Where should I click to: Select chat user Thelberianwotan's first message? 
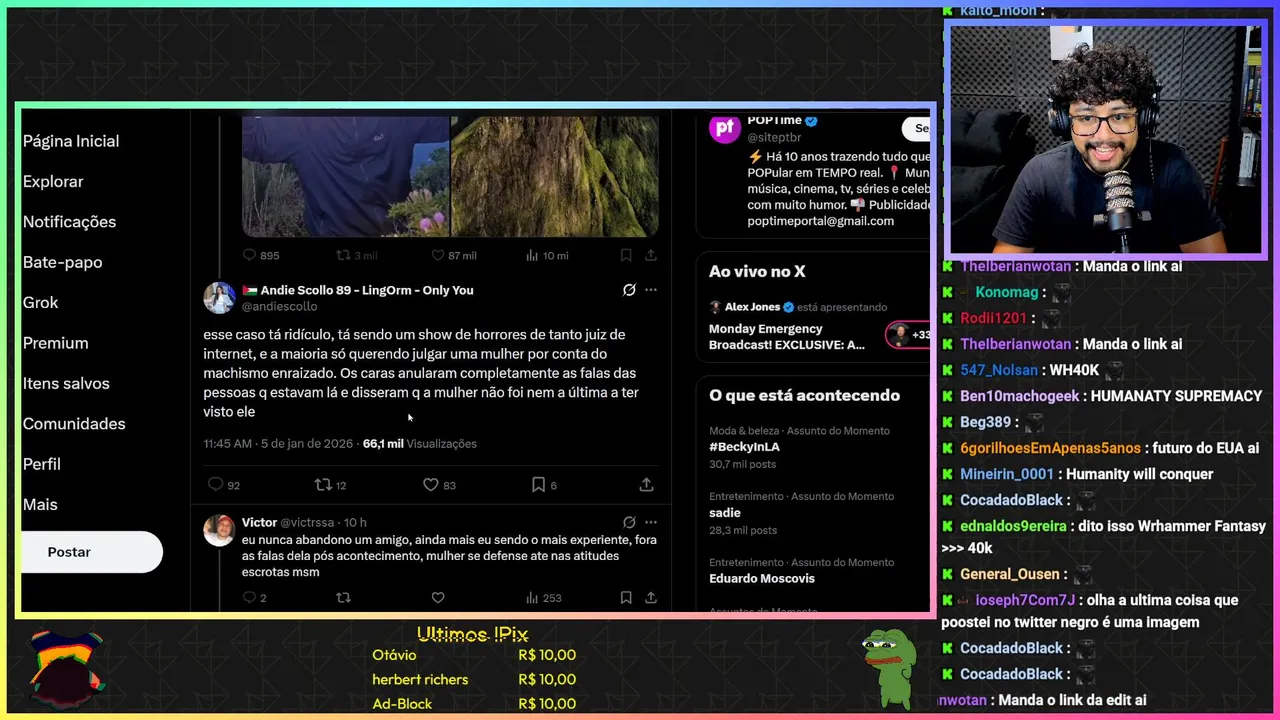[1071, 266]
